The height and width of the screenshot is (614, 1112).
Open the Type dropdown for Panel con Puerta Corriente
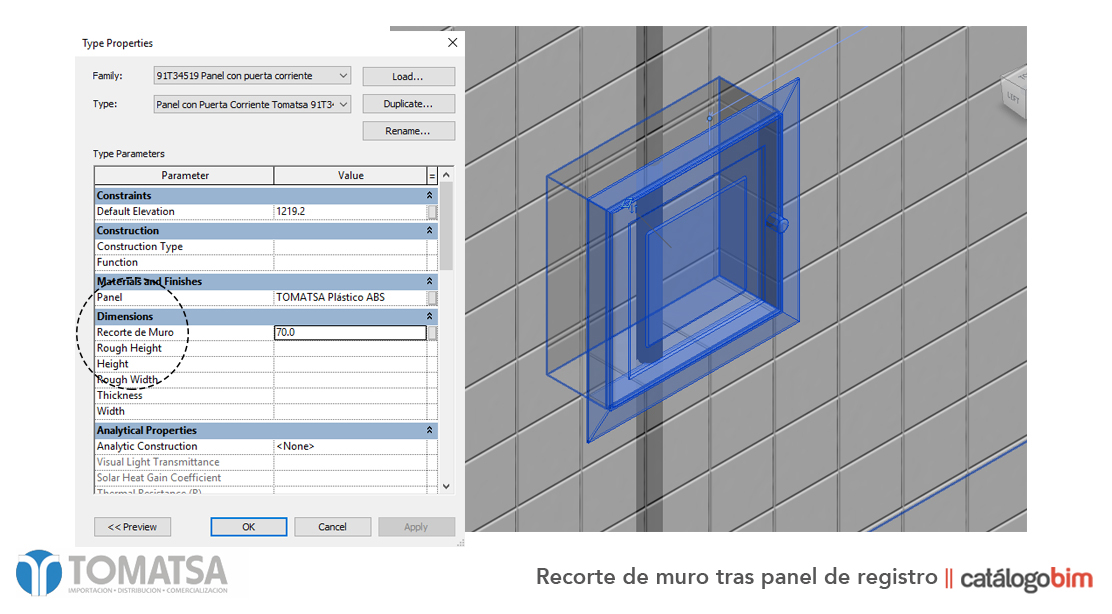[343, 104]
